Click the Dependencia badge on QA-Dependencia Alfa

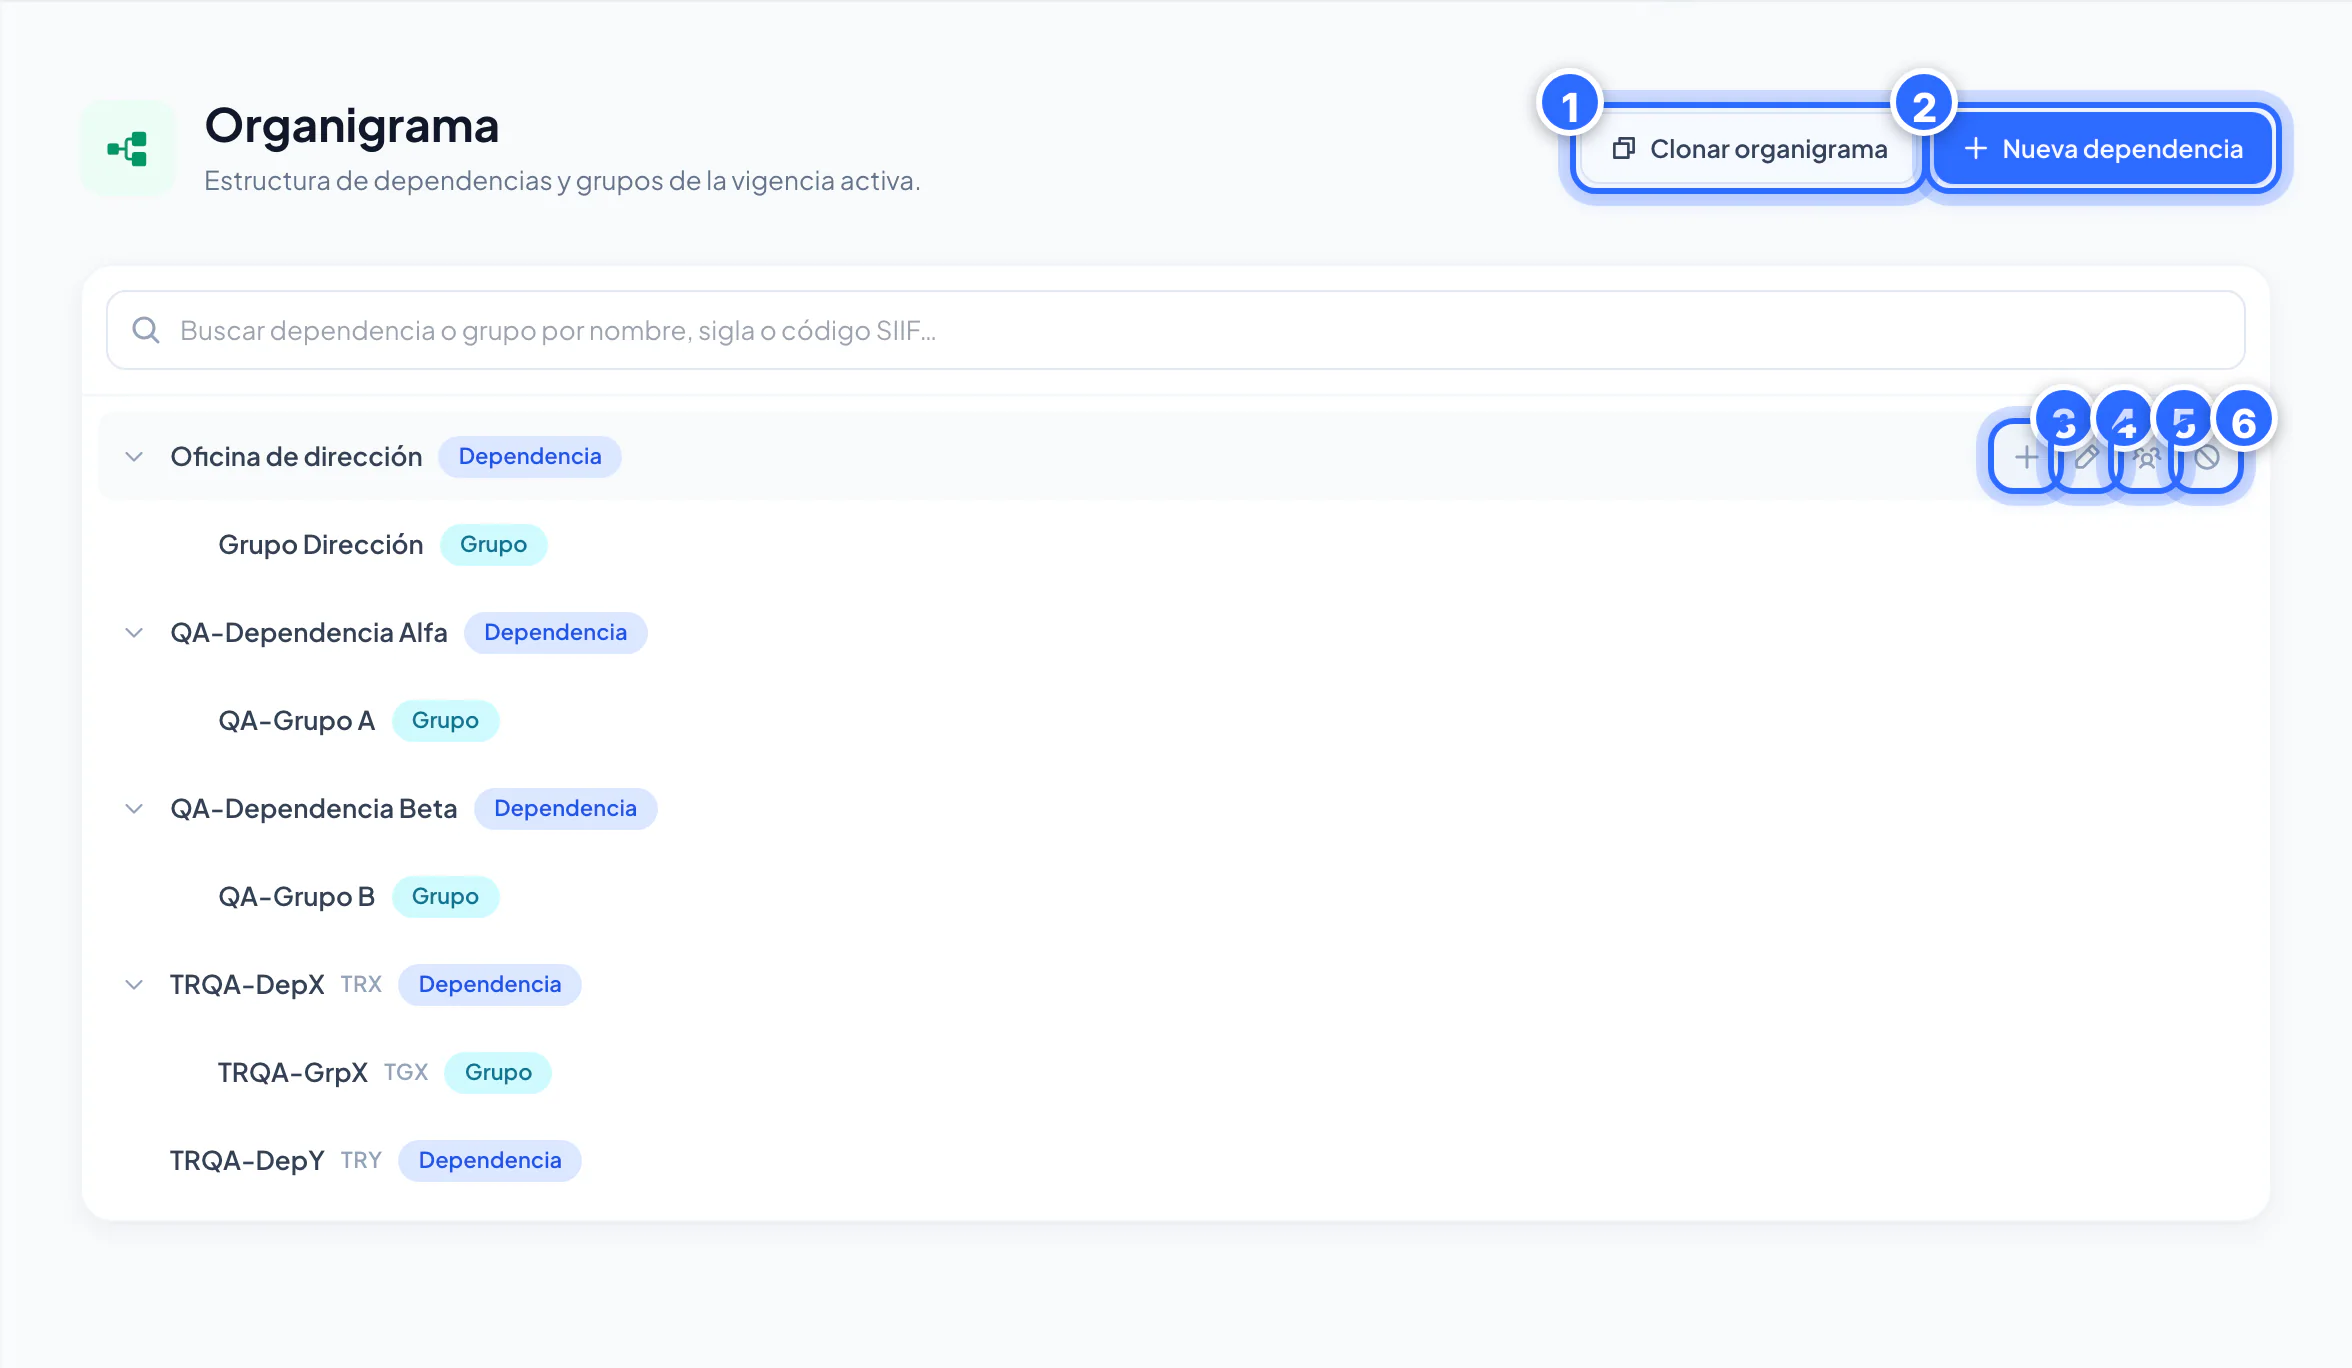tap(556, 633)
